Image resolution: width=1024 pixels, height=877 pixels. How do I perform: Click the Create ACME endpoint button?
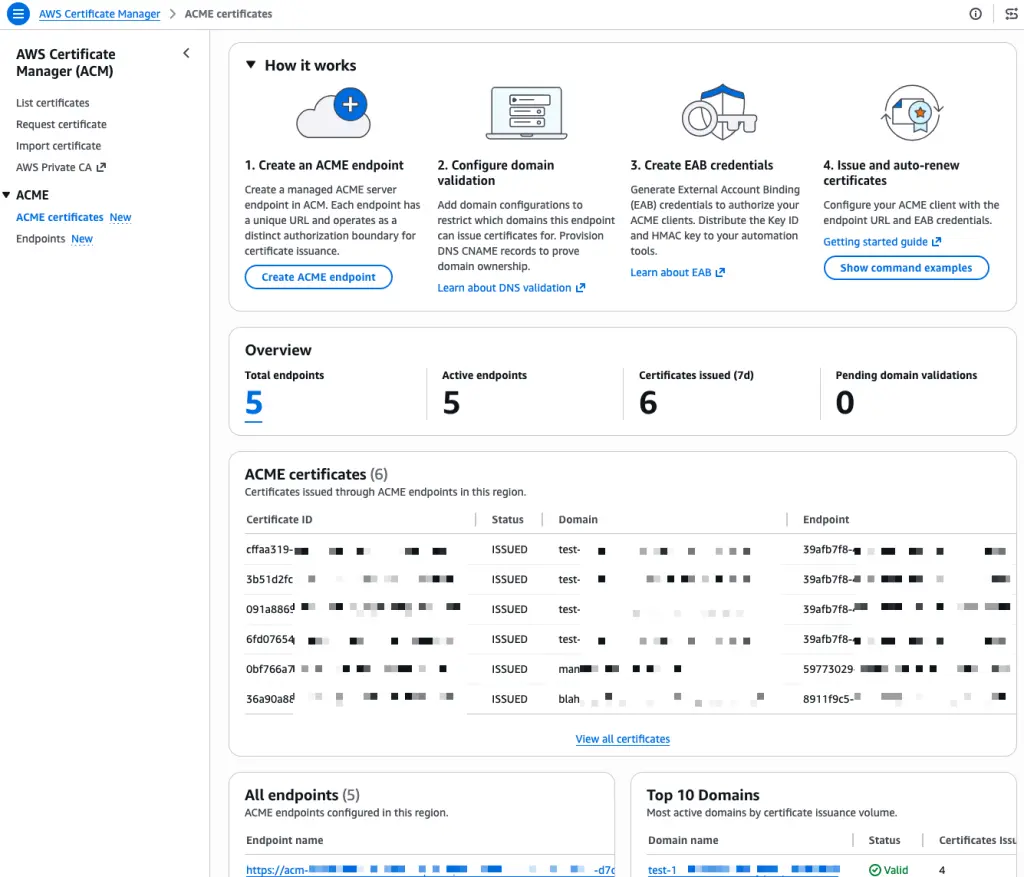click(319, 277)
